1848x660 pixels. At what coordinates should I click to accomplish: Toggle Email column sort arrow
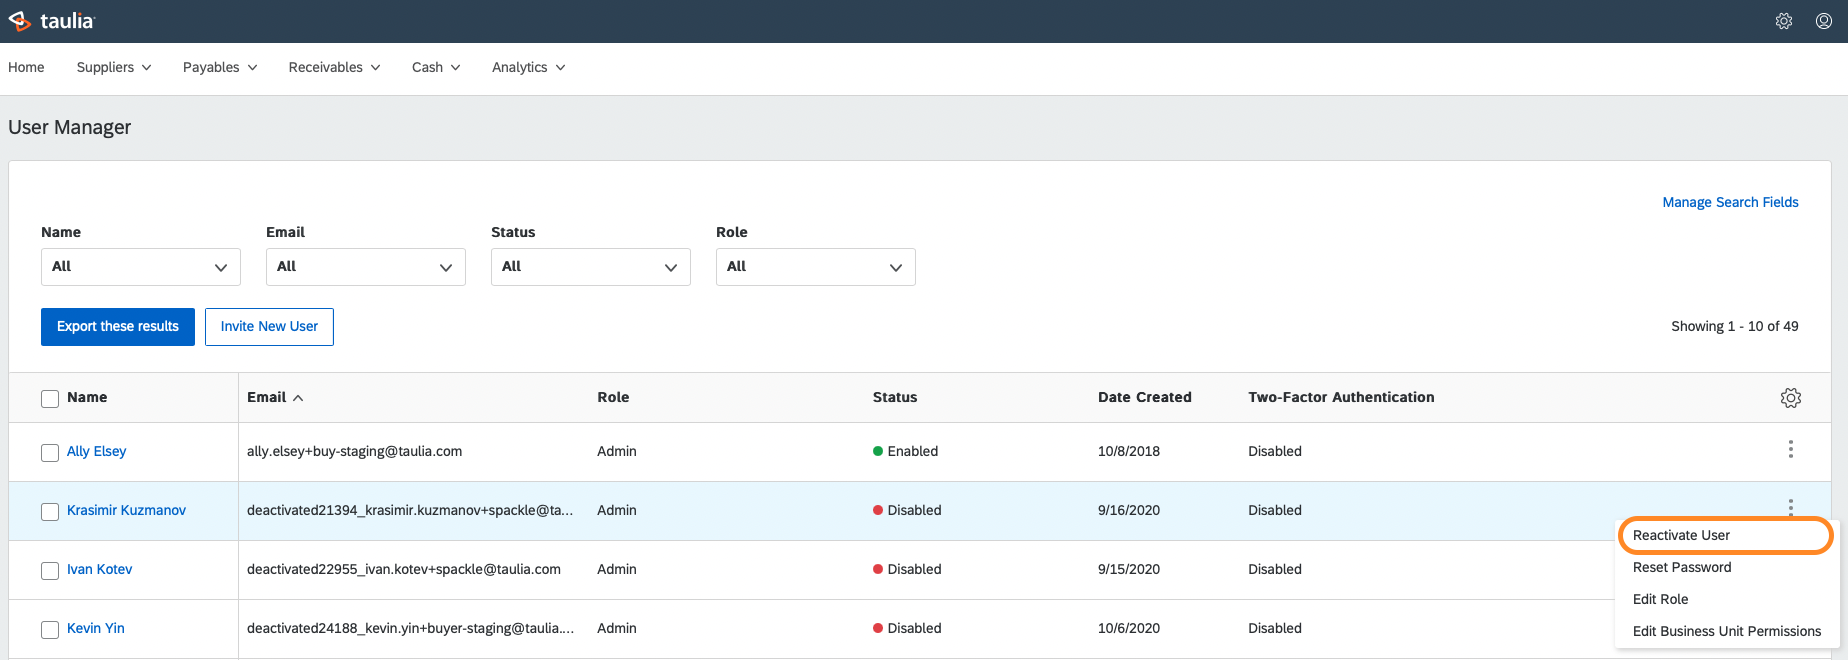click(298, 398)
